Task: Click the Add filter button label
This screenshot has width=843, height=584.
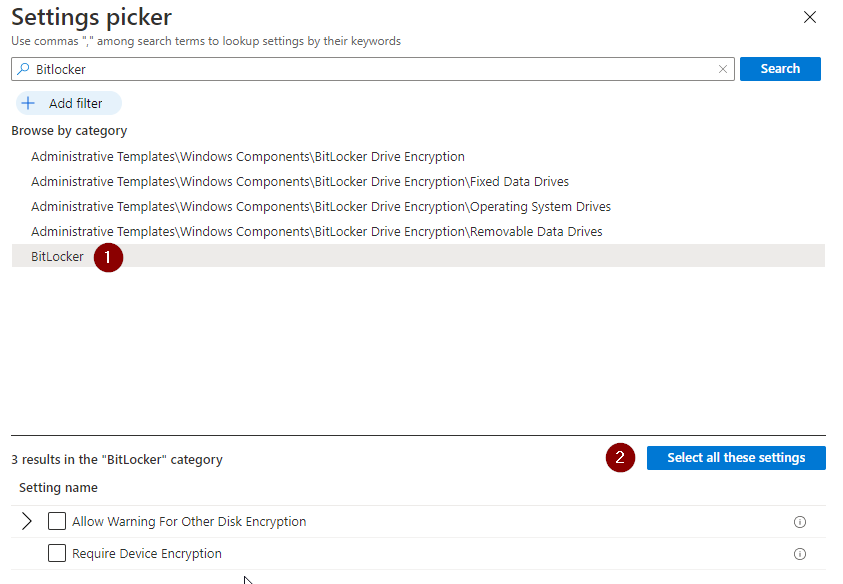Action: 76,103
